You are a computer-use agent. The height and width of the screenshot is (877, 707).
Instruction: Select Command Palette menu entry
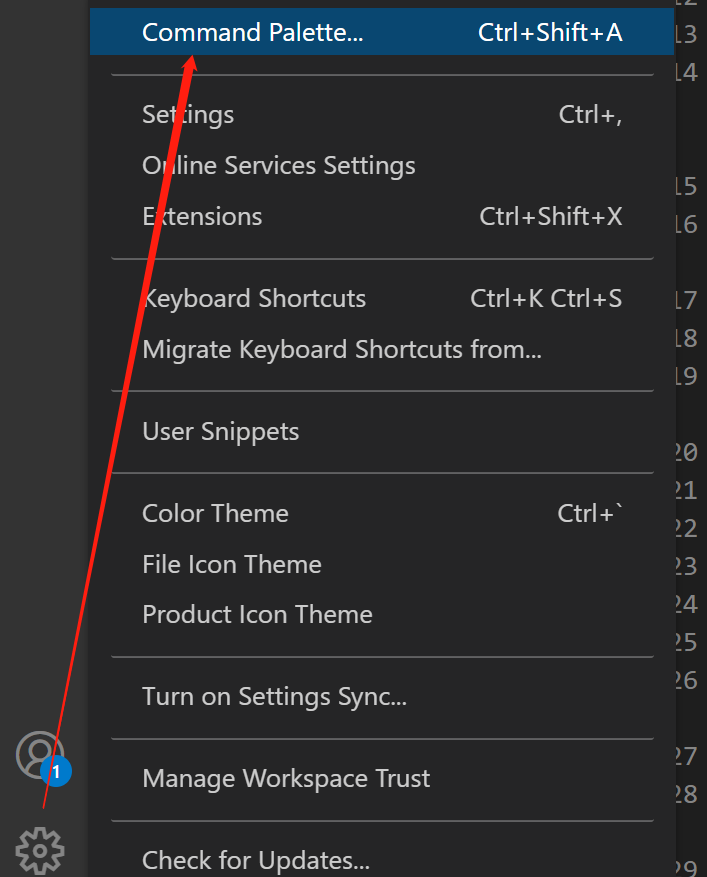(252, 33)
